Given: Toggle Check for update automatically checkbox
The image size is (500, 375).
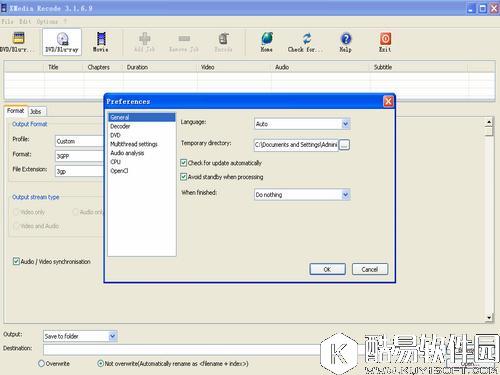Looking at the screenshot, I should (183, 163).
